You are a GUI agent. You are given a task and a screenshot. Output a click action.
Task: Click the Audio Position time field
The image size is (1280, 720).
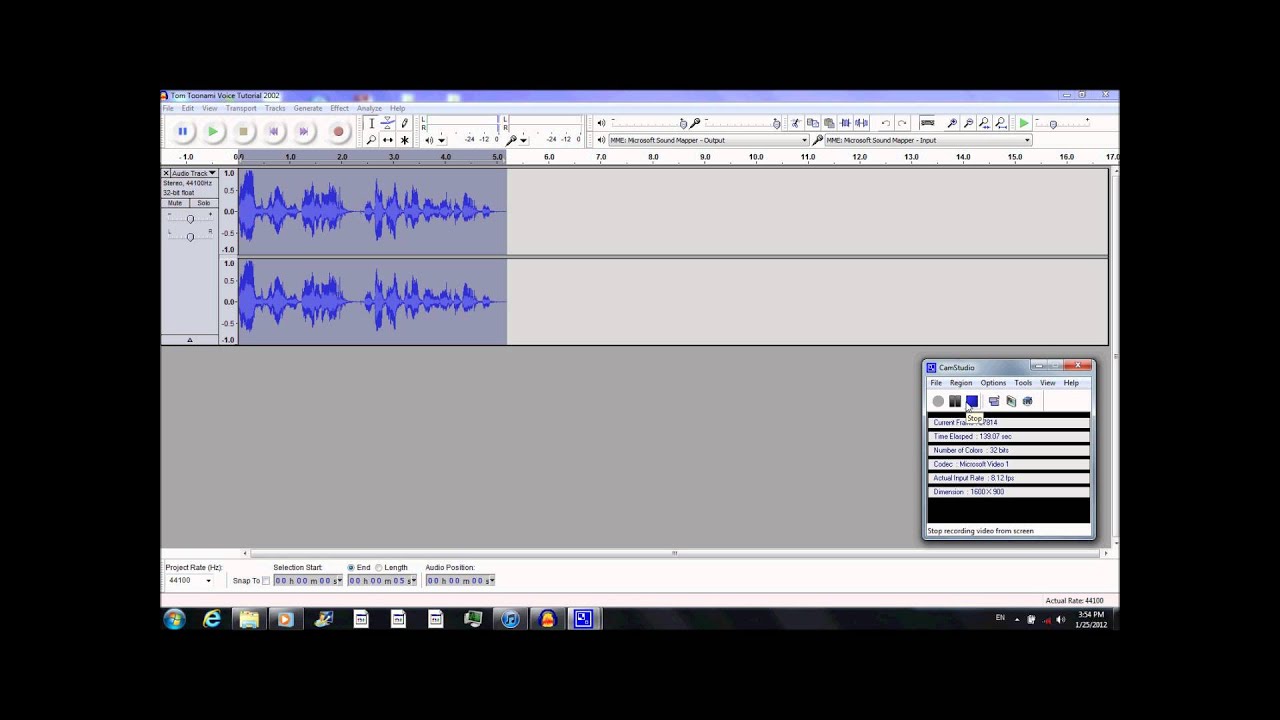tap(460, 580)
